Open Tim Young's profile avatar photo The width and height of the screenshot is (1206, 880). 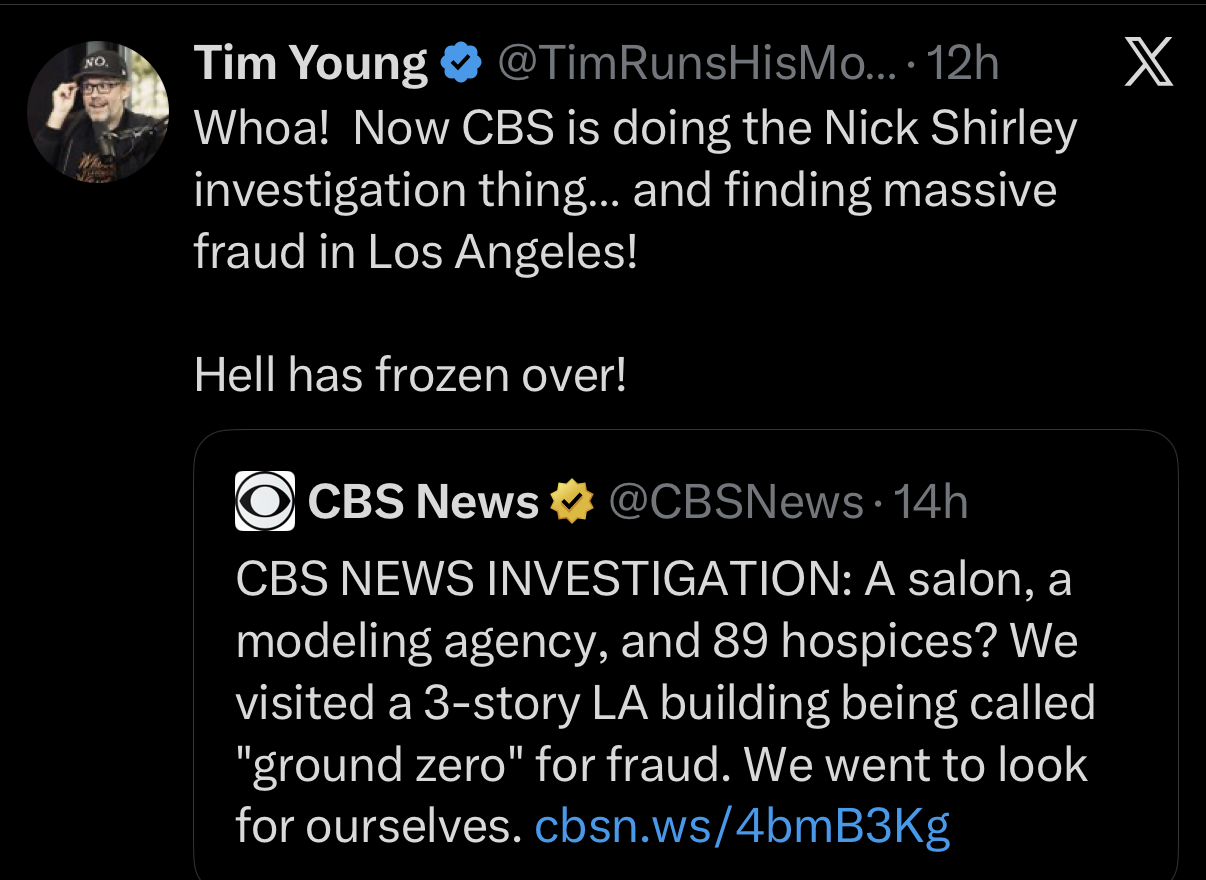(98, 111)
